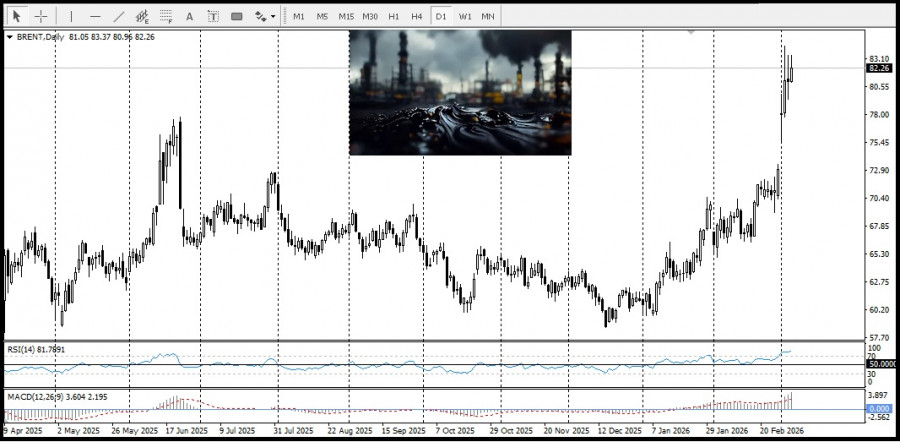The height and width of the screenshot is (442, 900).
Task: Click the MN monthly timeframe button
Action: (x=488, y=16)
